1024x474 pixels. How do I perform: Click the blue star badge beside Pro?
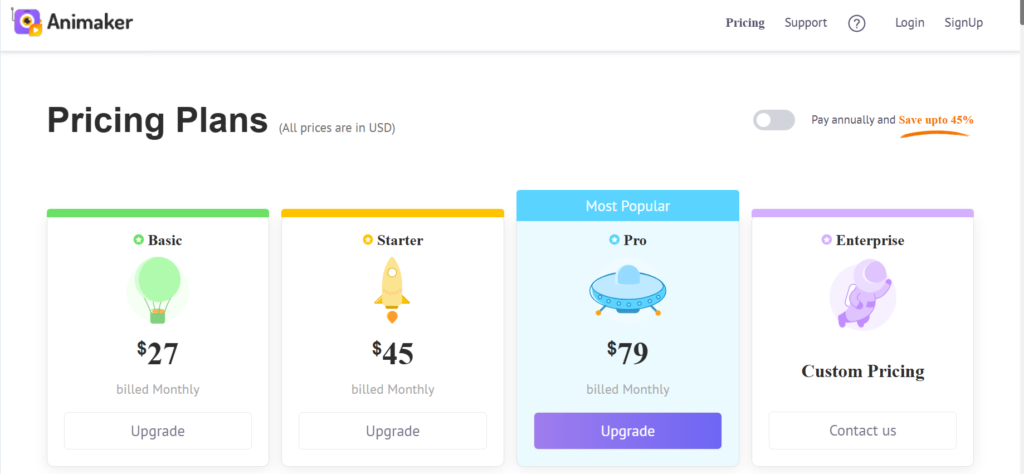coord(614,240)
